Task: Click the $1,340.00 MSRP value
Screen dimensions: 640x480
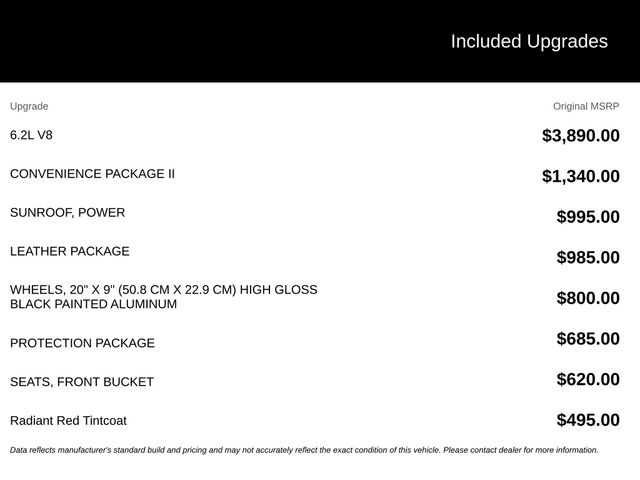Action: pyautogui.click(x=580, y=176)
